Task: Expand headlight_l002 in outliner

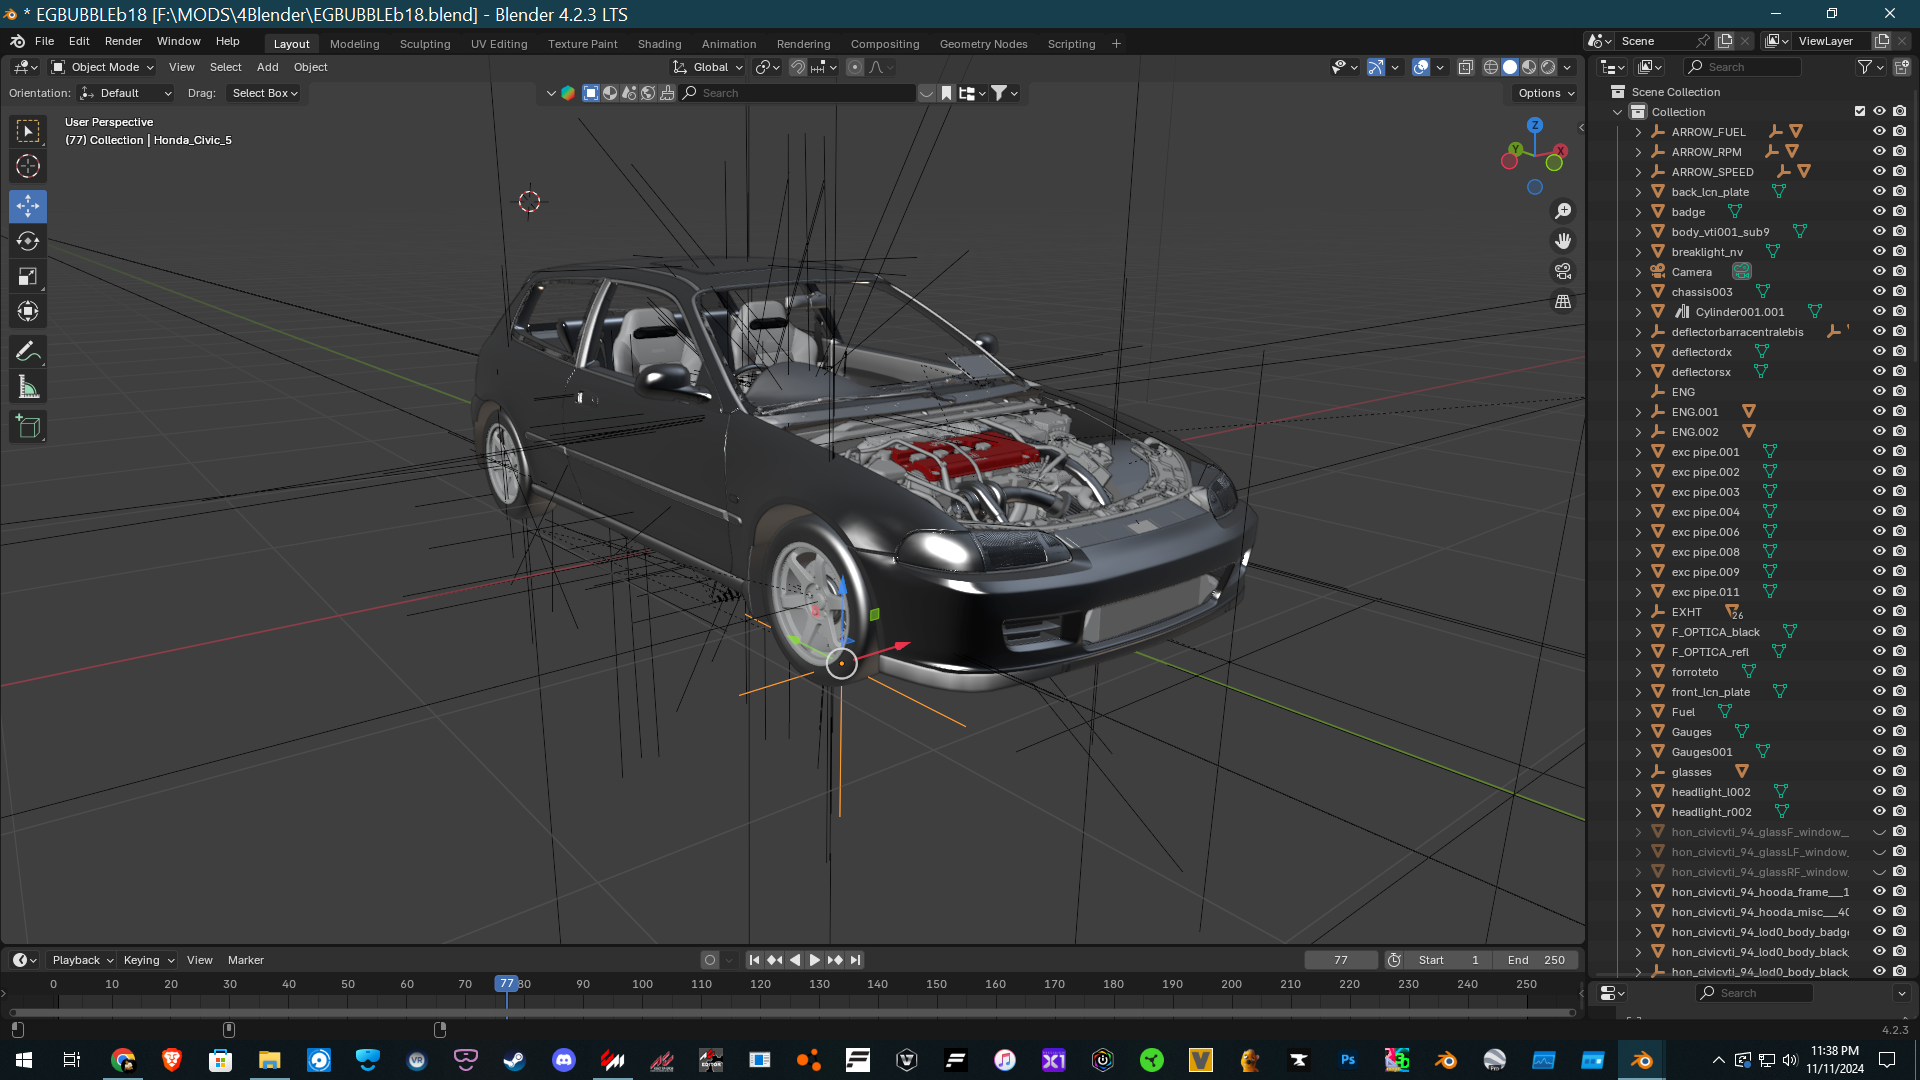Action: [1638, 792]
